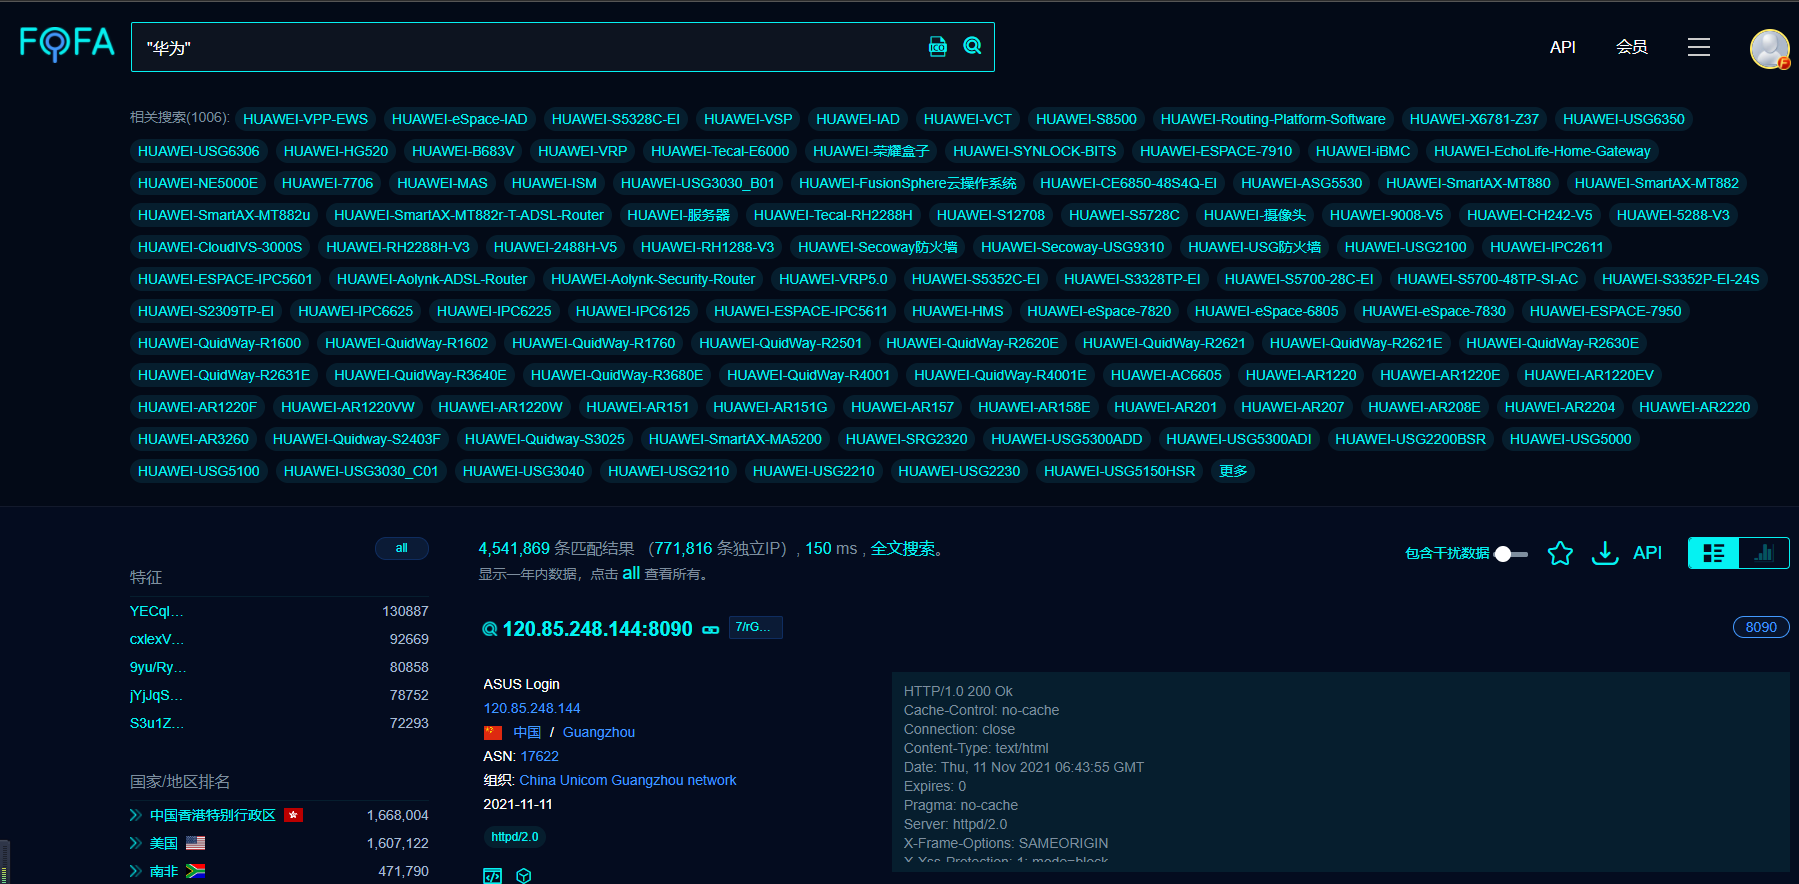Click ASN 17622 link
1799x884 pixels.
pos(539,756)
